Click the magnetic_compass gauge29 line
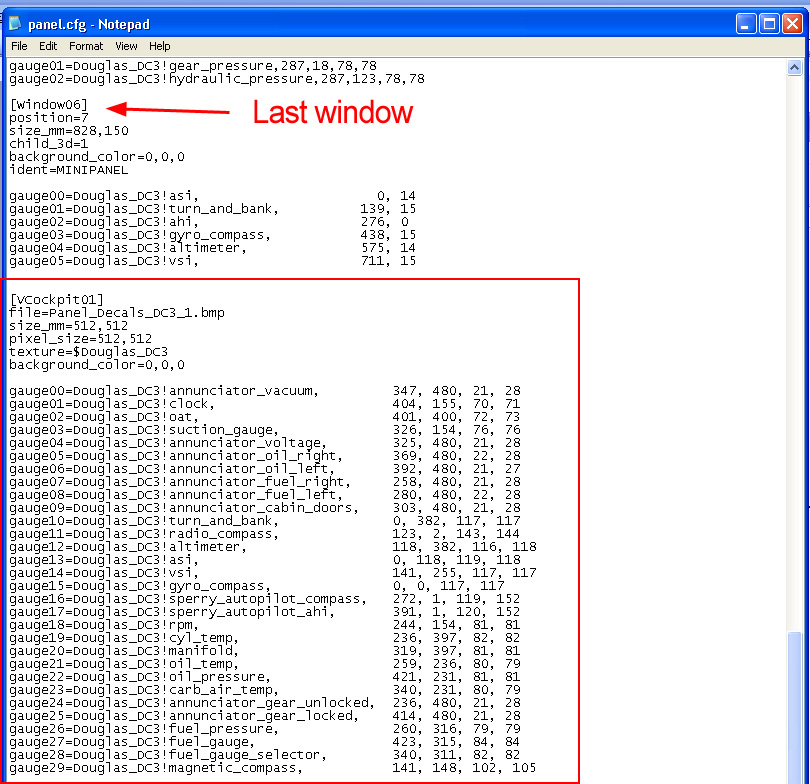The height and width of the screenshot is (784, 810). point(272,768)
